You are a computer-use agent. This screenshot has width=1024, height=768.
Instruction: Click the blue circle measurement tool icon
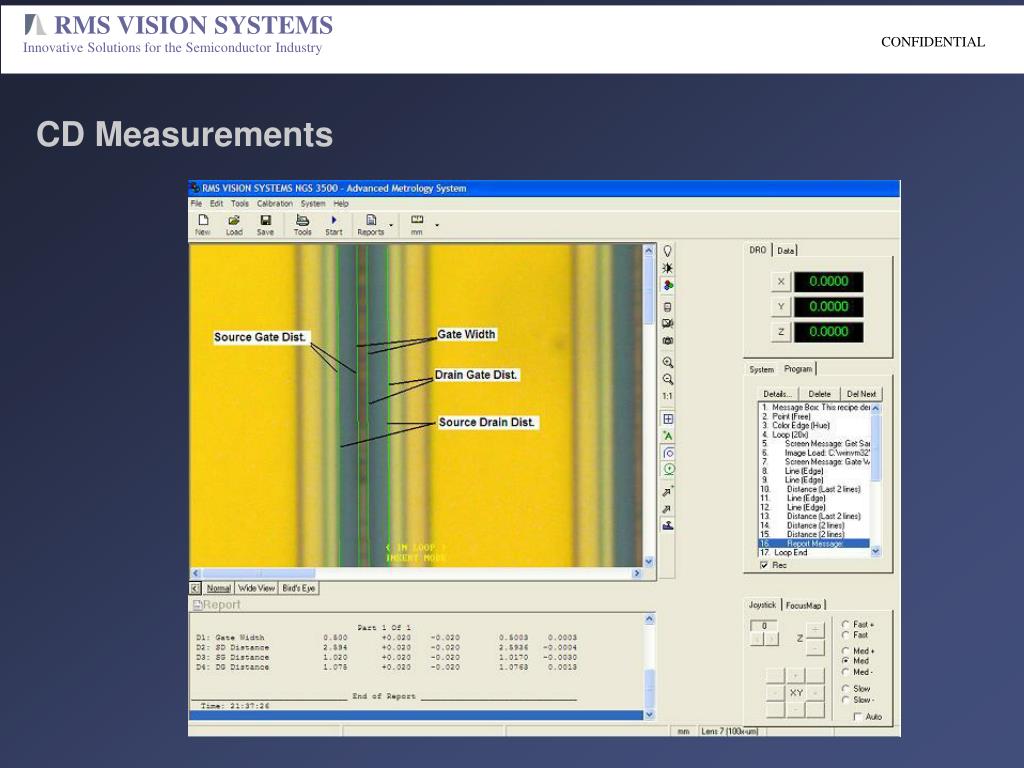coord(667,453)
